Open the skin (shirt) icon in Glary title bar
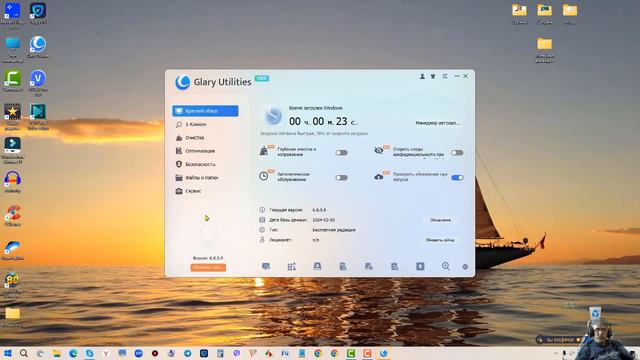Screen dimensions: 640x360 (x=433, y=76)
